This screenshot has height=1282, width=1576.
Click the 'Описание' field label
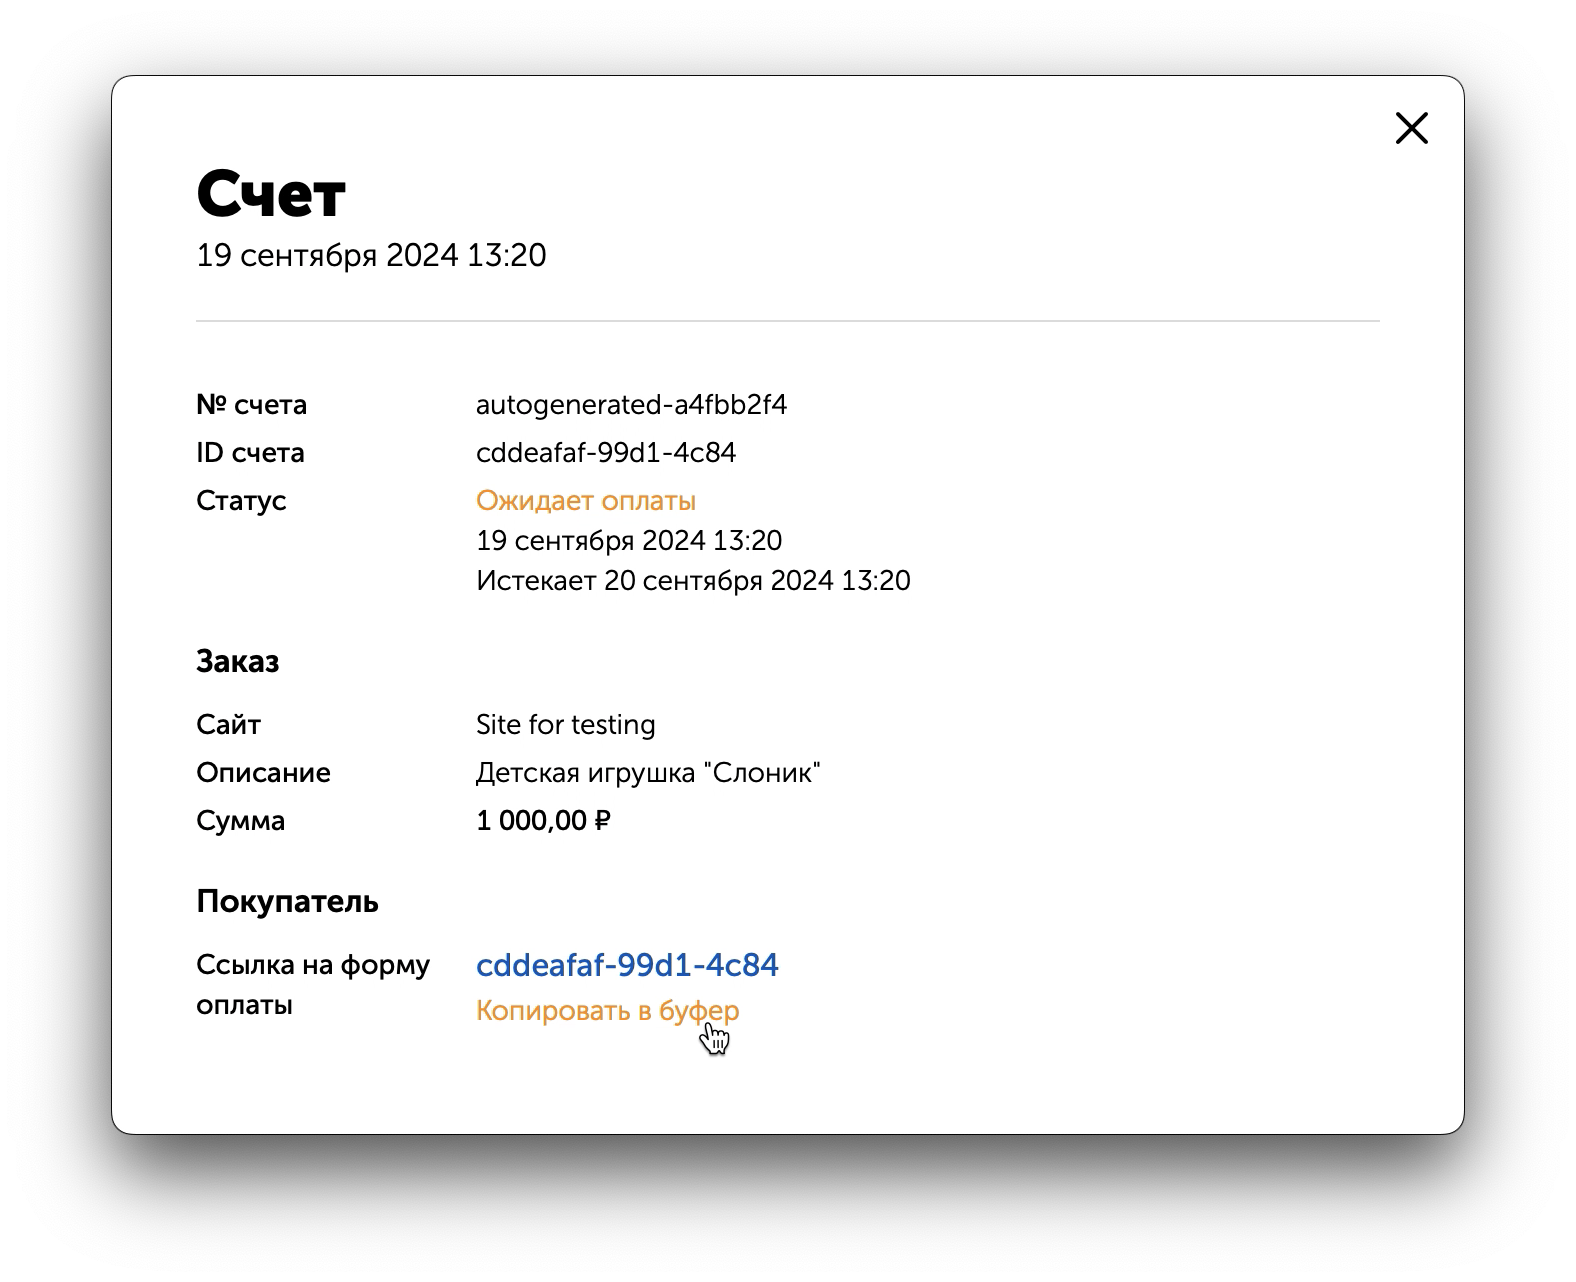(x=263, y=773)
